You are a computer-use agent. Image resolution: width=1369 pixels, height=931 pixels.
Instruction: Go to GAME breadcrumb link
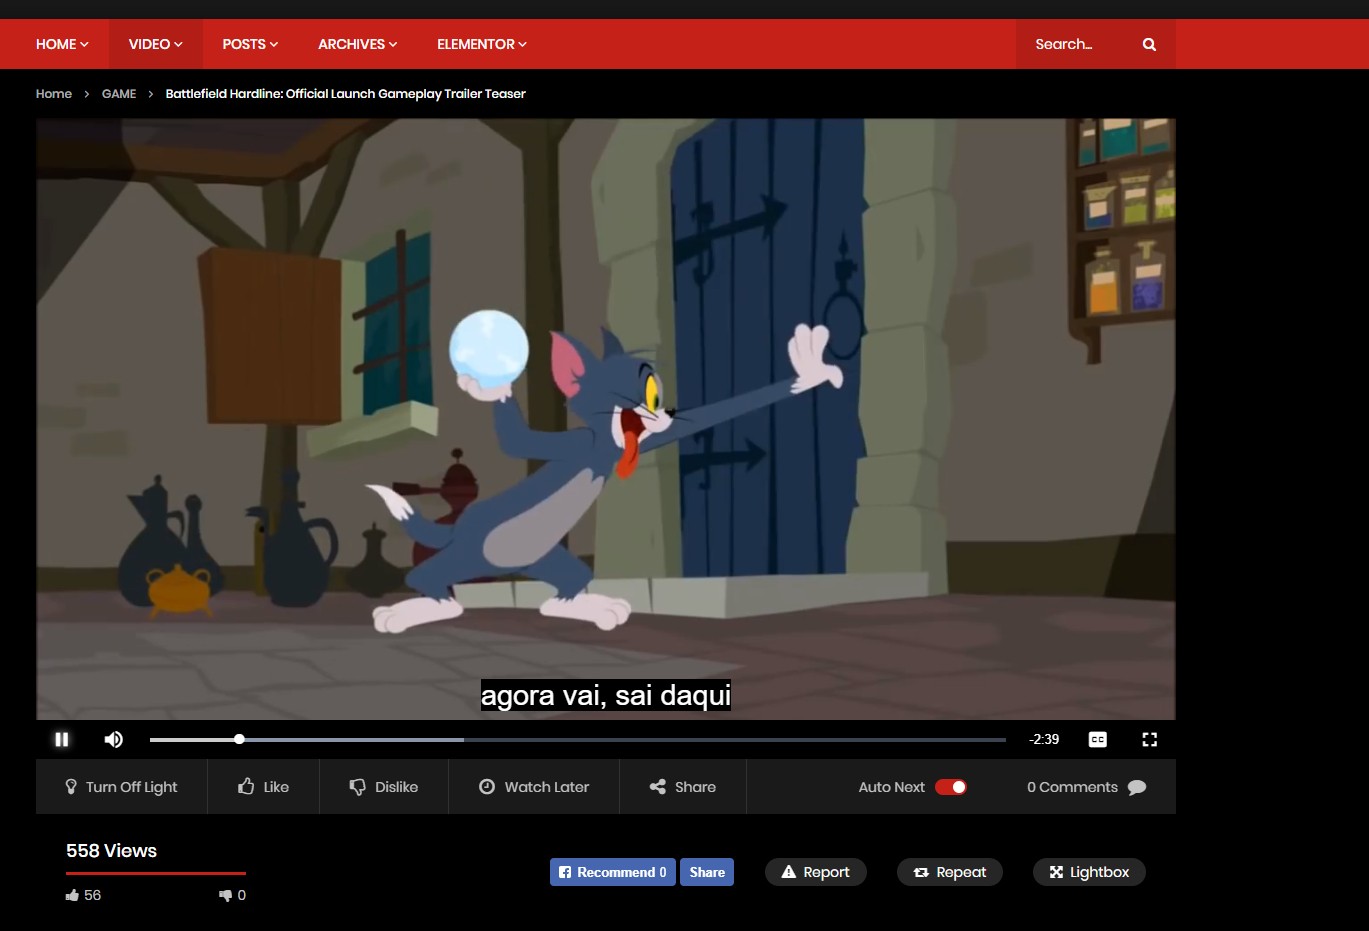click(x=119, y=94)
